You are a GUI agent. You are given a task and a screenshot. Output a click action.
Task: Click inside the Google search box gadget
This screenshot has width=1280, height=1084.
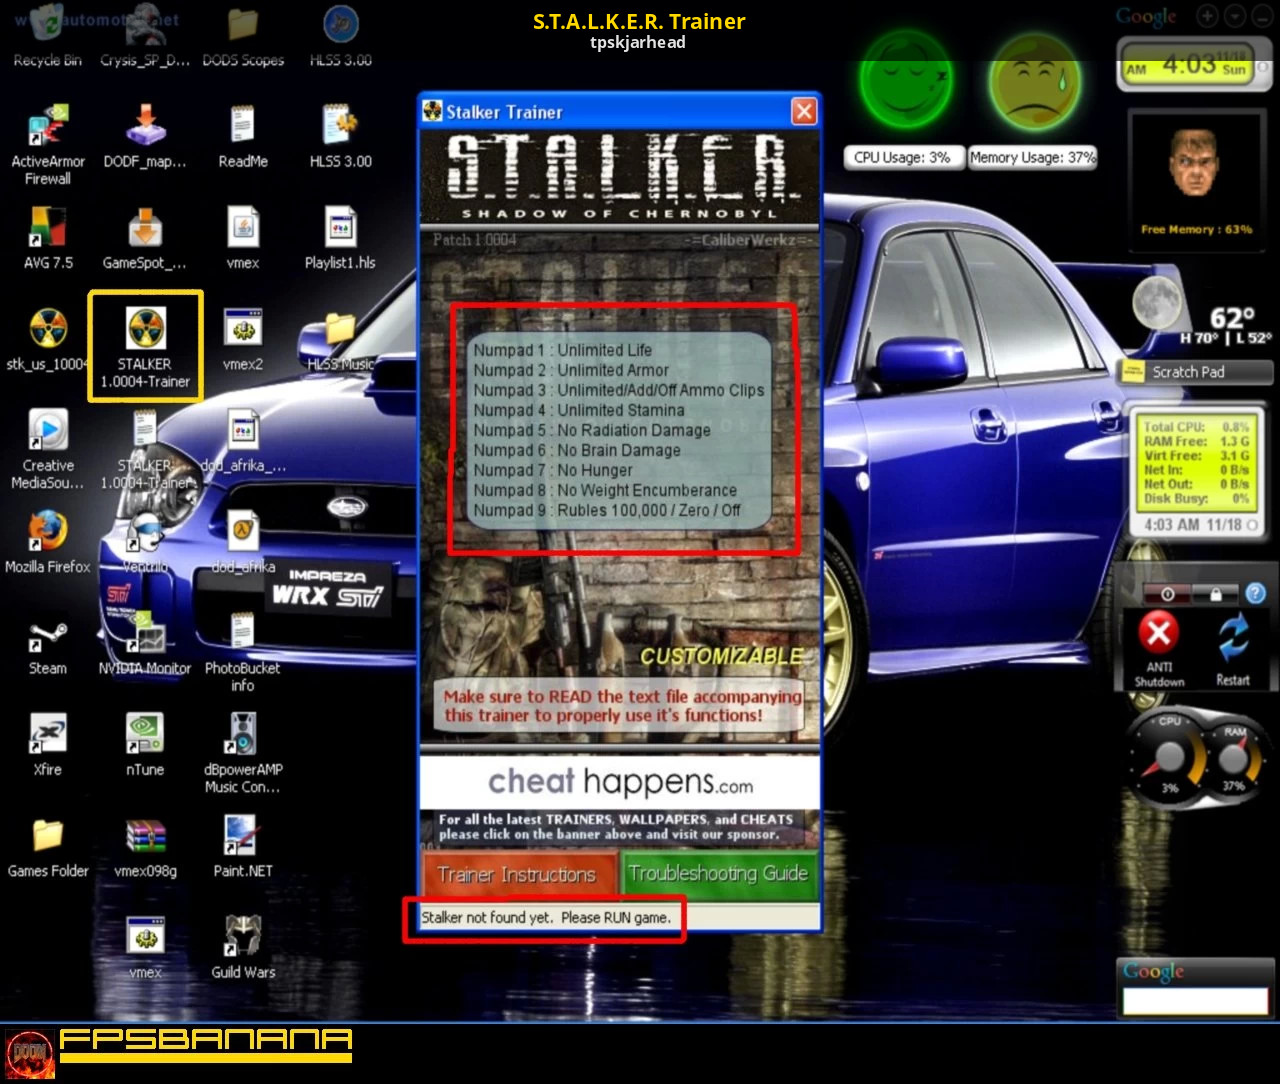[x=1195, y=1000]
